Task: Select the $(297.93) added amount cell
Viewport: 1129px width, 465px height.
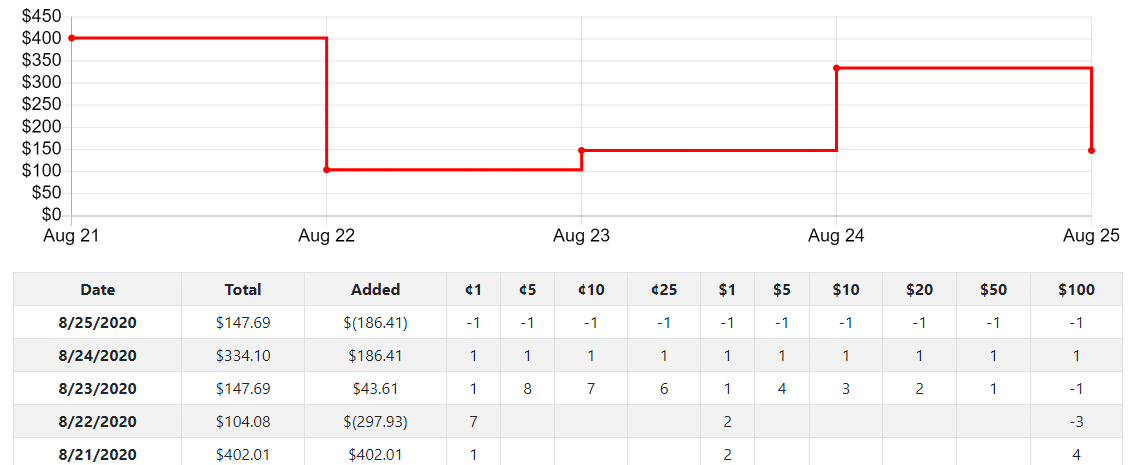Action: tap(375, 422)
